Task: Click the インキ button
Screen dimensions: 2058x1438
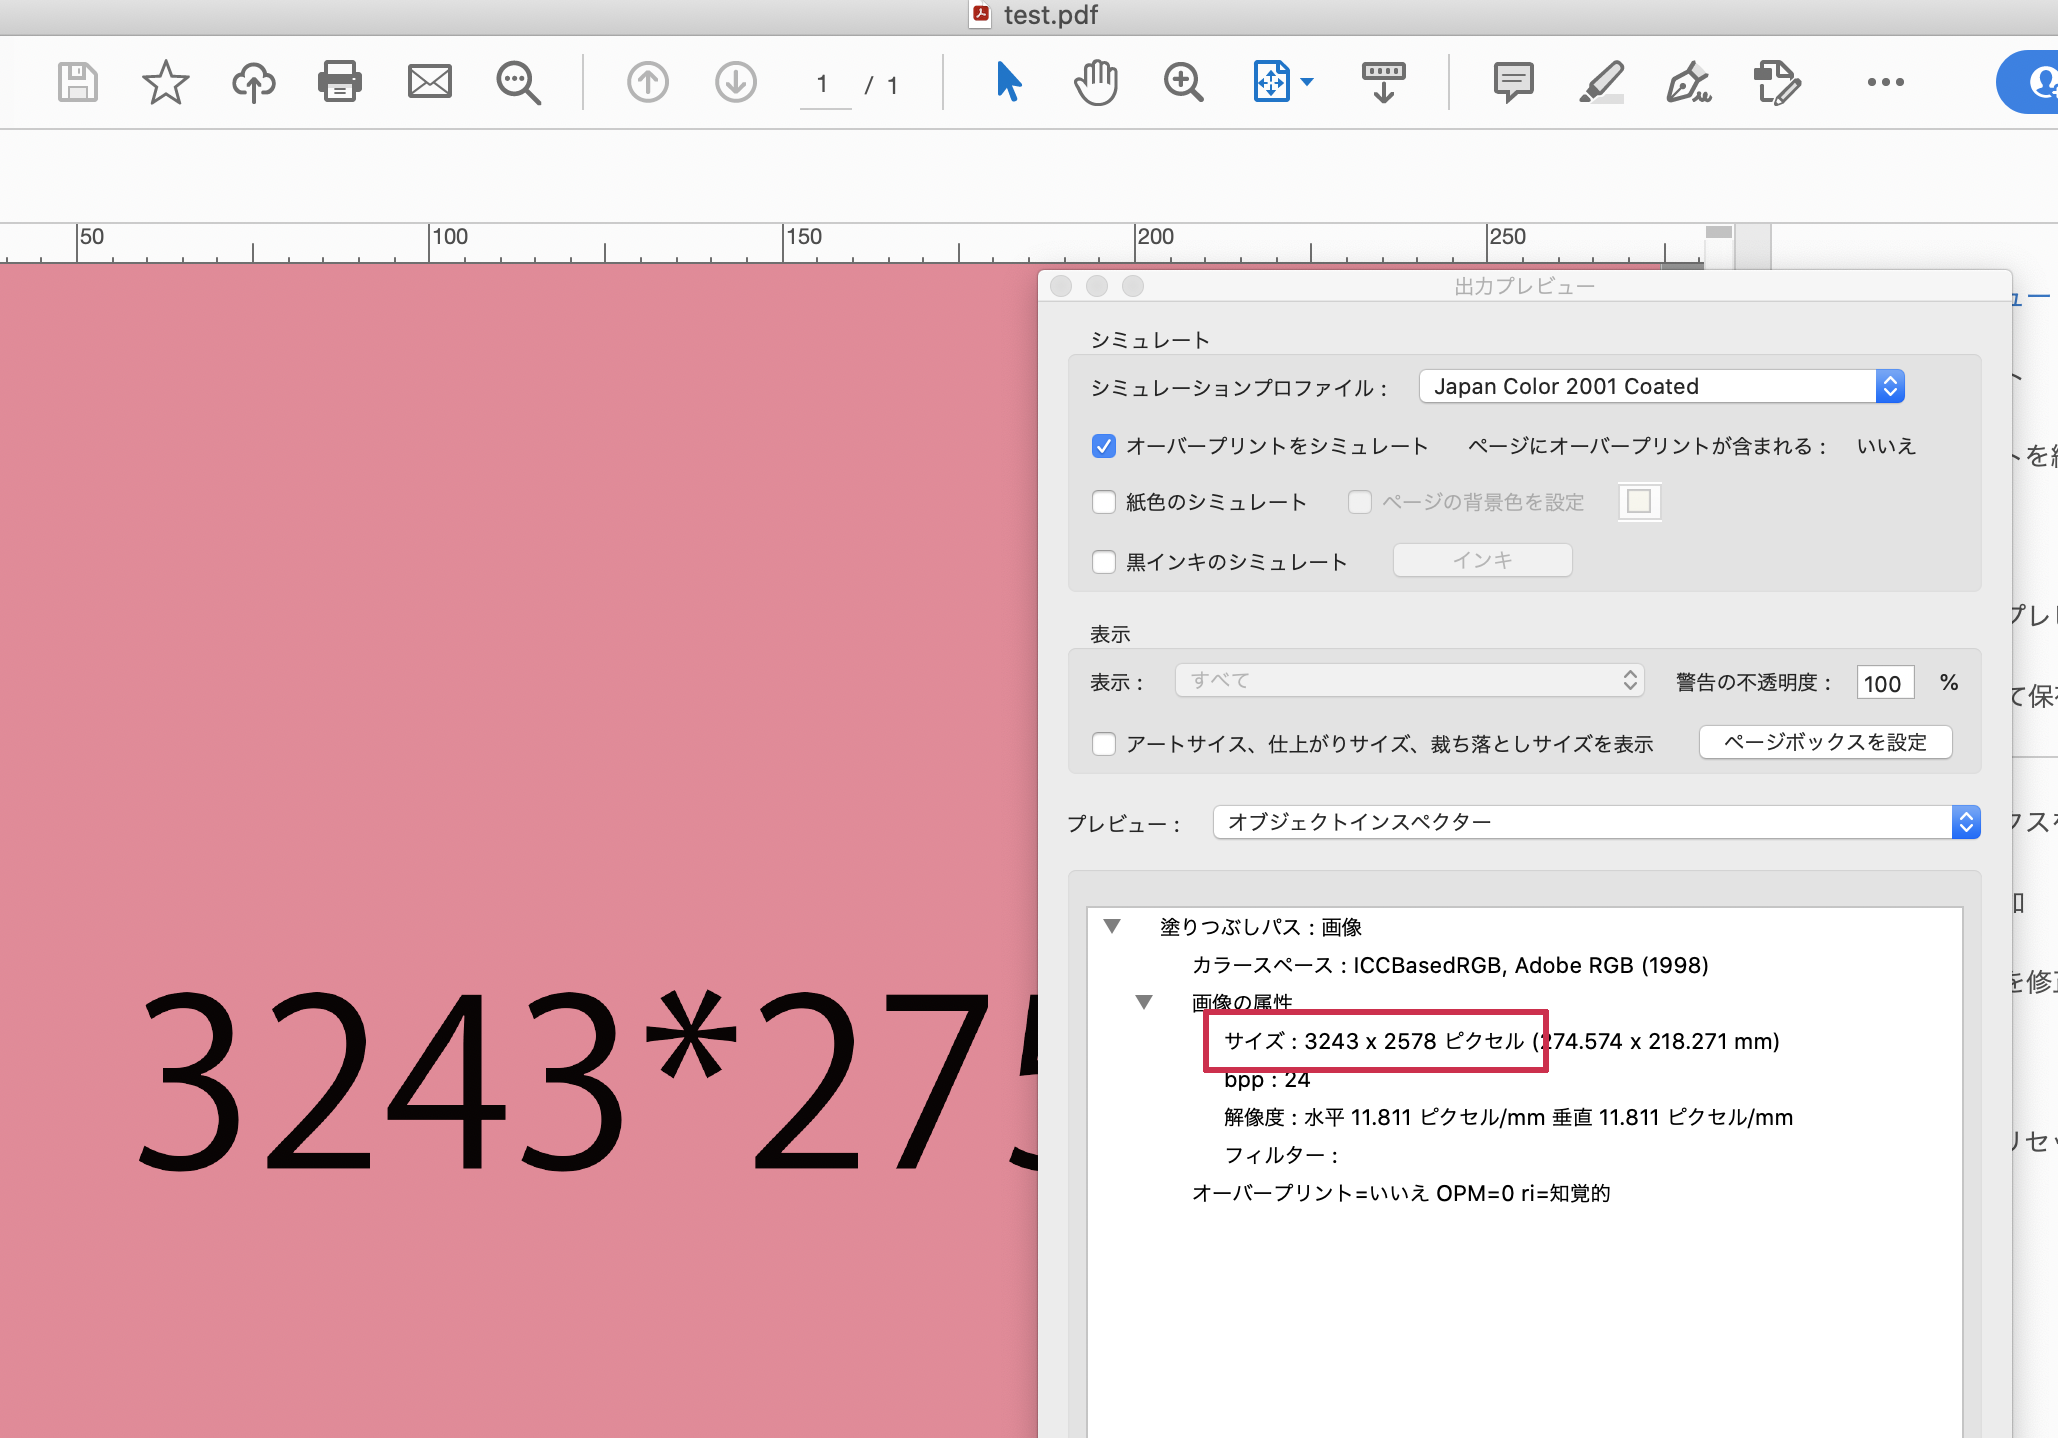Action: click(1481, 560)
